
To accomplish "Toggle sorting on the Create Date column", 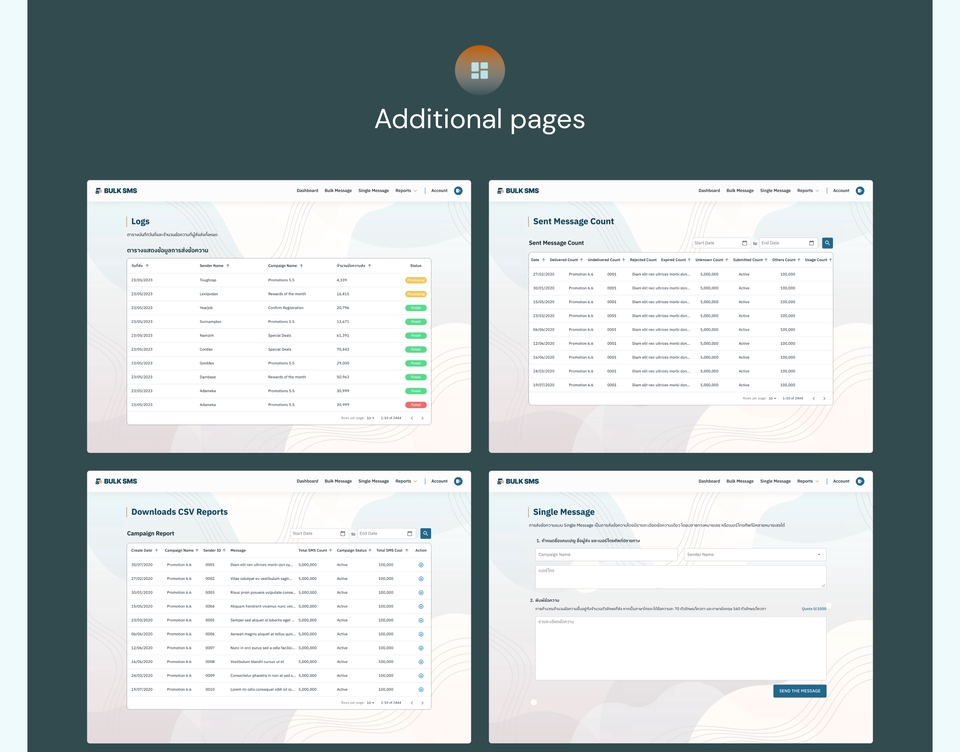I will (157, 549).
